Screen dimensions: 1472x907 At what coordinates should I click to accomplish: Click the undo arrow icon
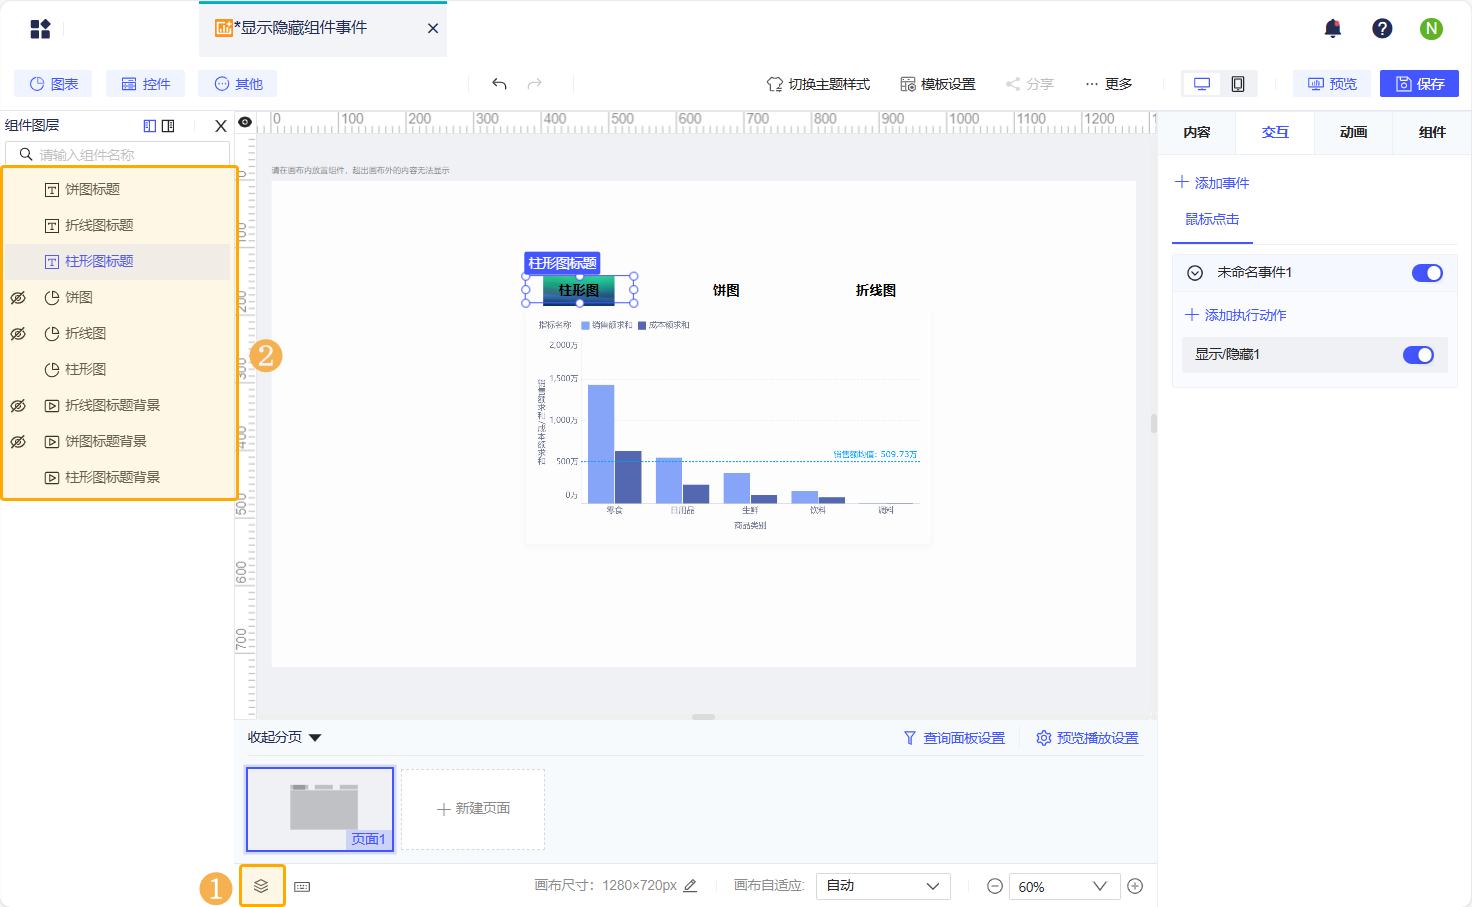coord(499,84)
